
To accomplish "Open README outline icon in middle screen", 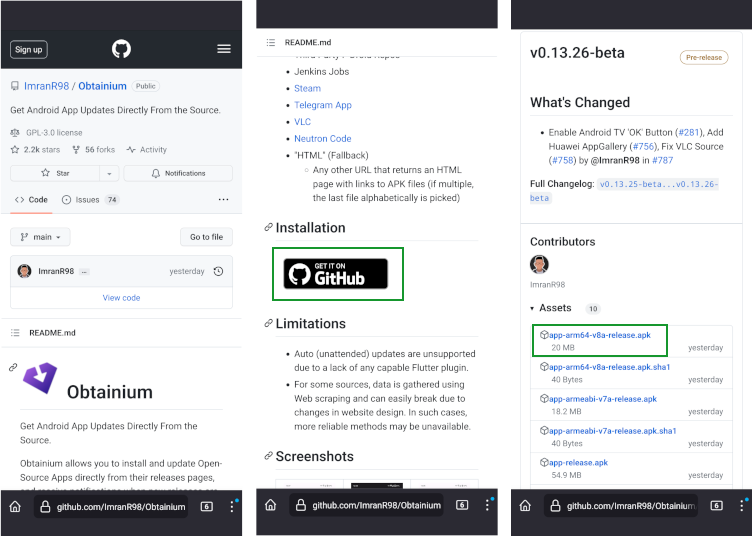I will coord(271,42).
